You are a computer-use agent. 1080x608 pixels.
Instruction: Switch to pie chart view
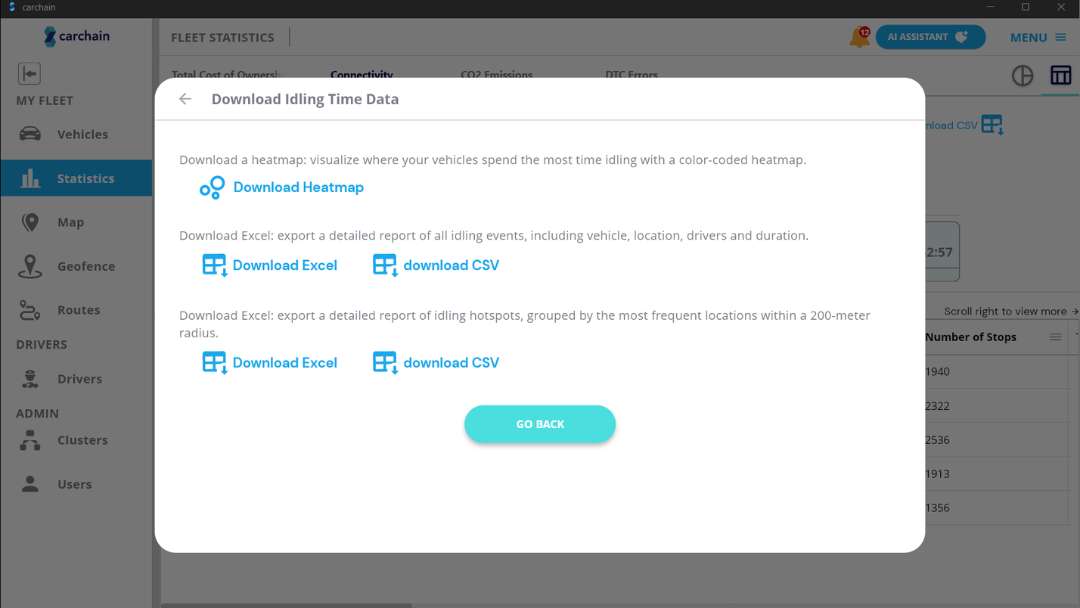[1022, 76]
